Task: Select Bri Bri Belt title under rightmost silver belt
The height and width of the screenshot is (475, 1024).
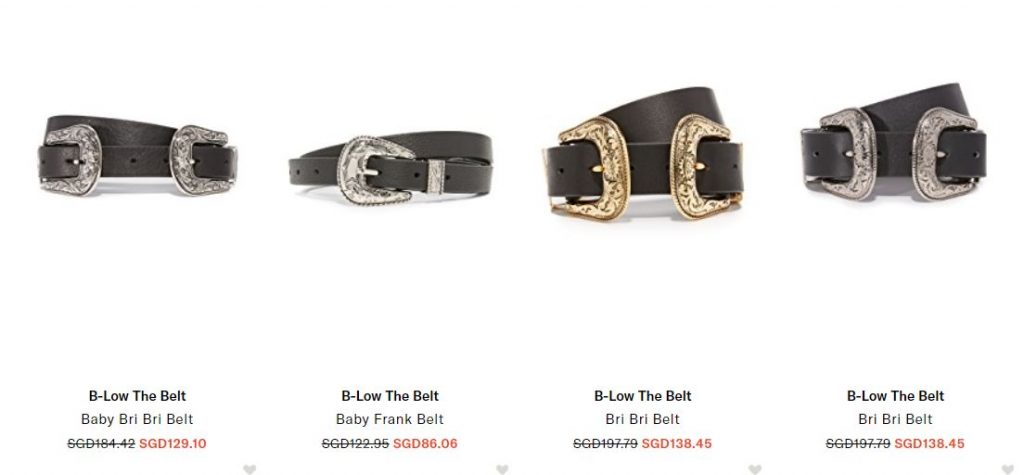Action: pos(895,419)
